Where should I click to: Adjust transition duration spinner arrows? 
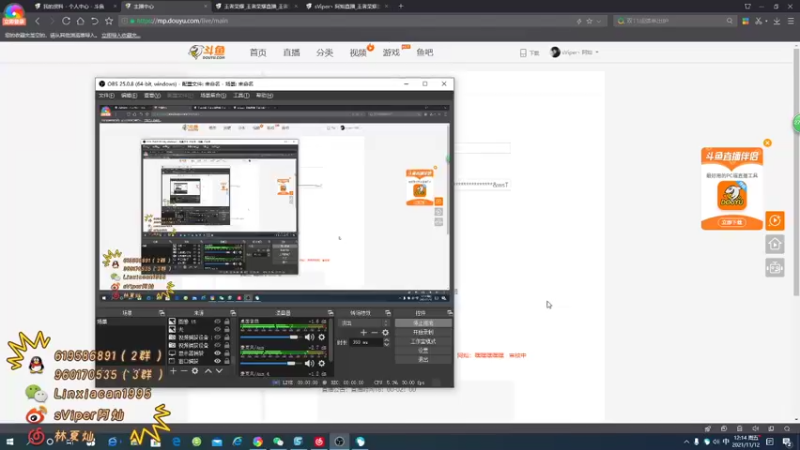386,342
